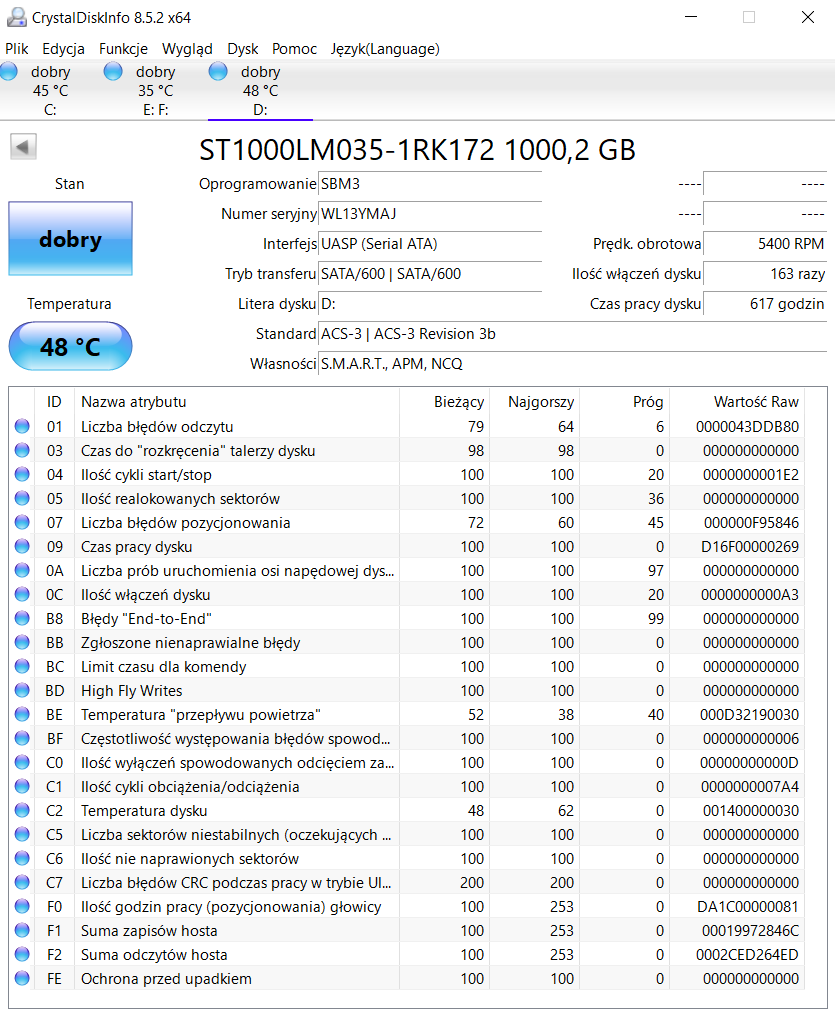Viewport: 835px width, 1015px height.
Task: Click the serial number field WL13YMAJ
Action: pyautogui.click(x=429, y=214)
